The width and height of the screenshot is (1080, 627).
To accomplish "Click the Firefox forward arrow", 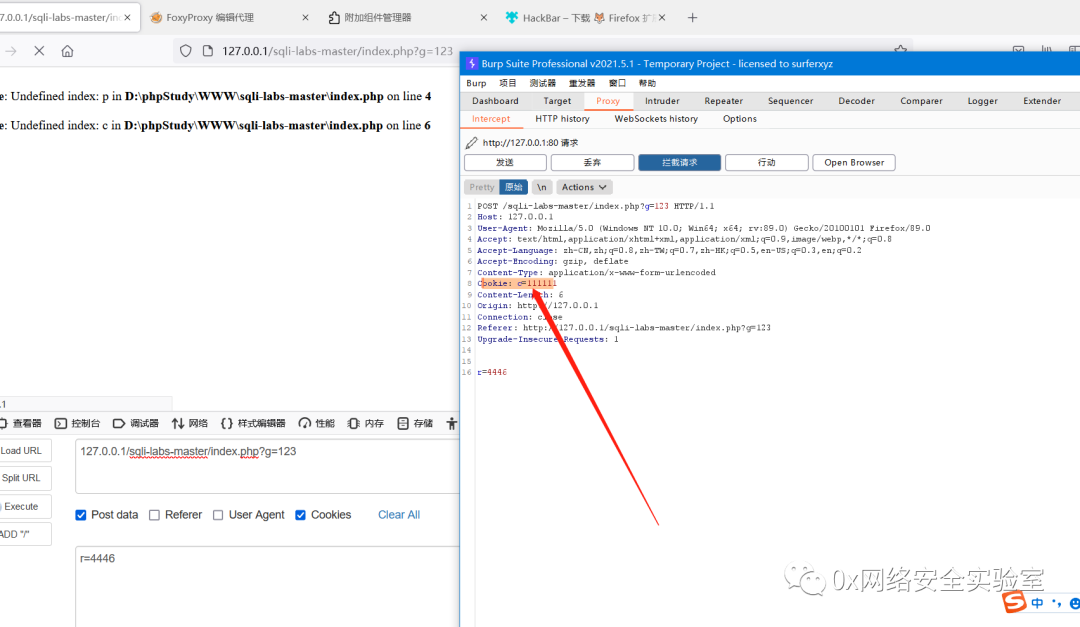I will 11,51.
